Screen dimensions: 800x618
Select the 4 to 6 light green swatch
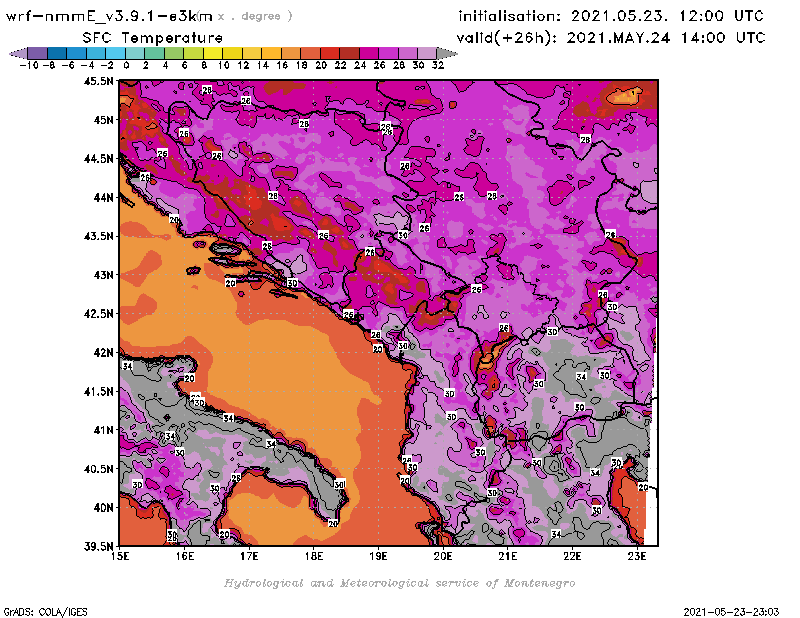[174, 53]
